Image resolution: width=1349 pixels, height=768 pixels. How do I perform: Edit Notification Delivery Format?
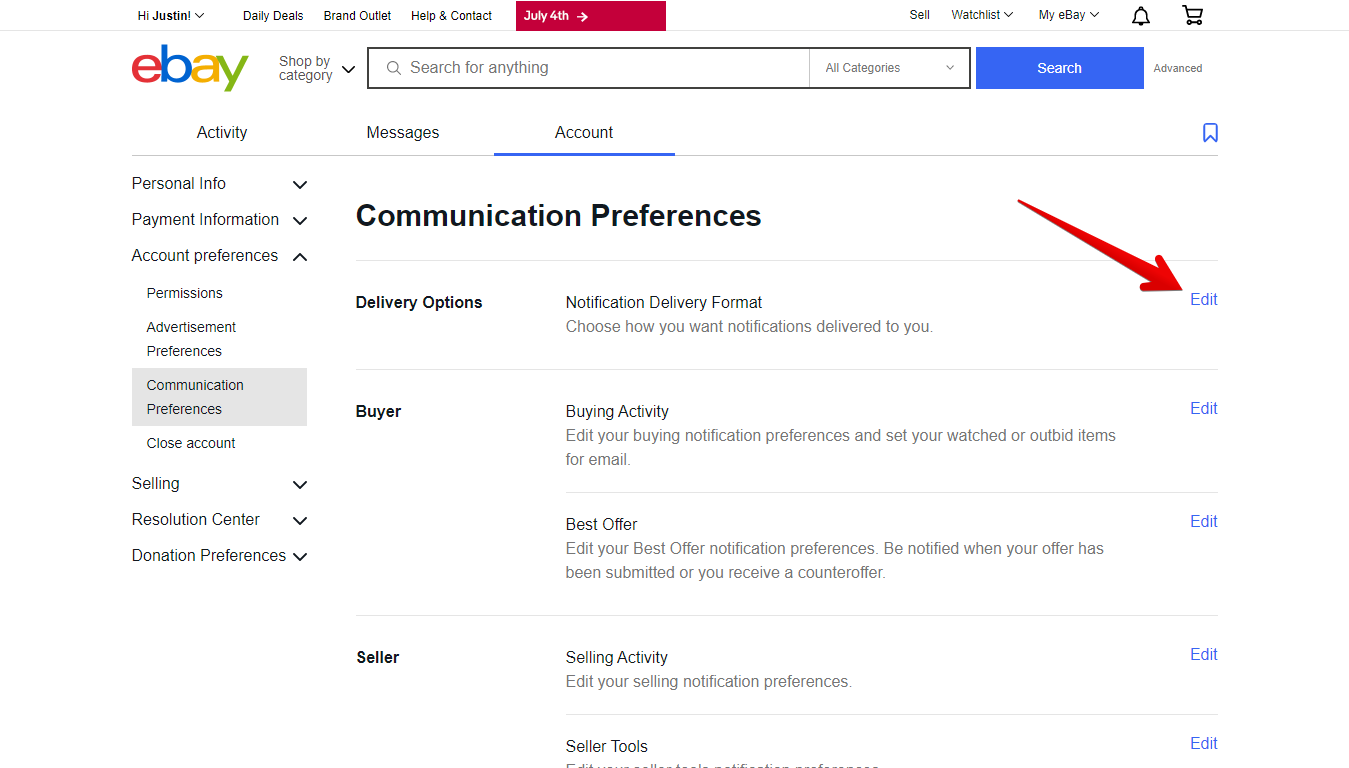[1204, 300]
